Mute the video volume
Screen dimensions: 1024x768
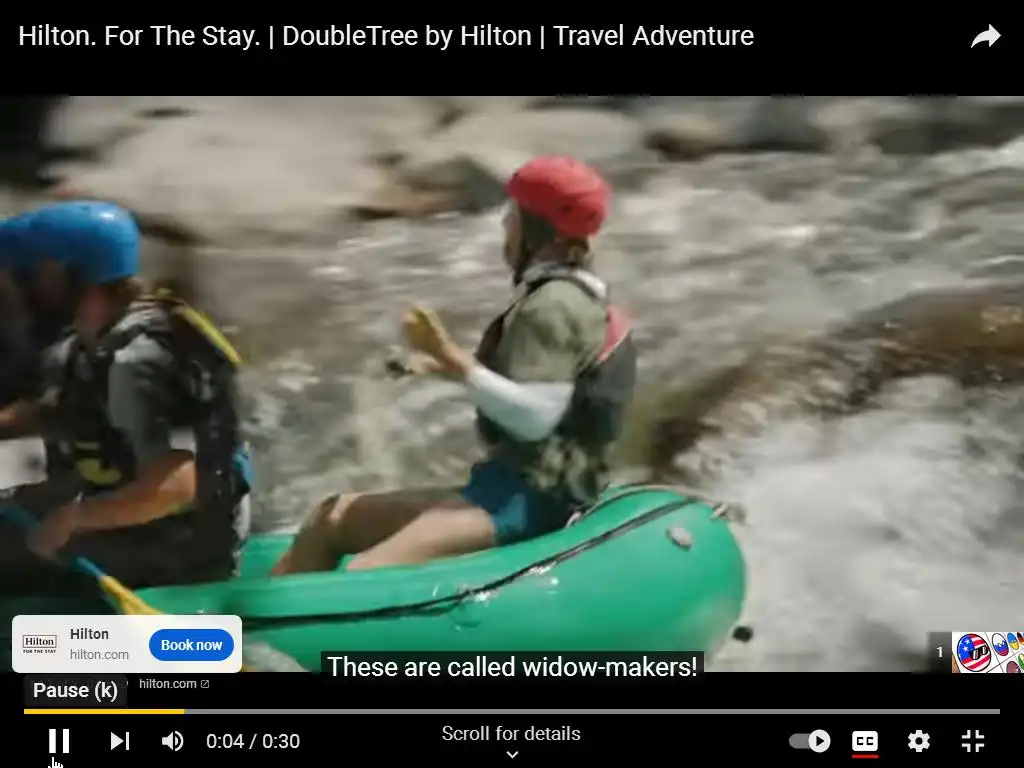[x=172, y=741]
